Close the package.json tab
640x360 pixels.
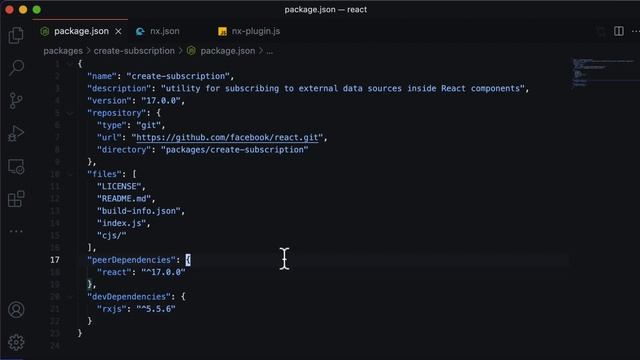[x=118, y=31]
